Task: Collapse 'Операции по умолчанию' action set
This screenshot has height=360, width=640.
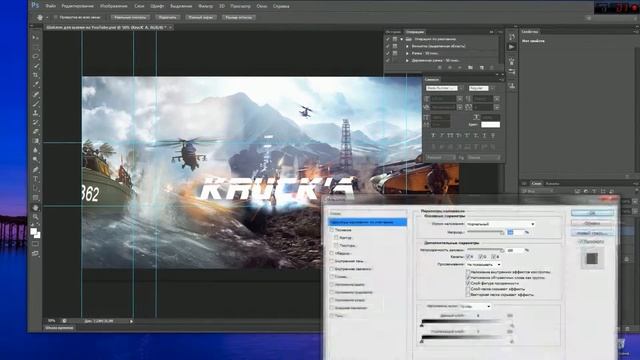Action: tap(402, 39)
